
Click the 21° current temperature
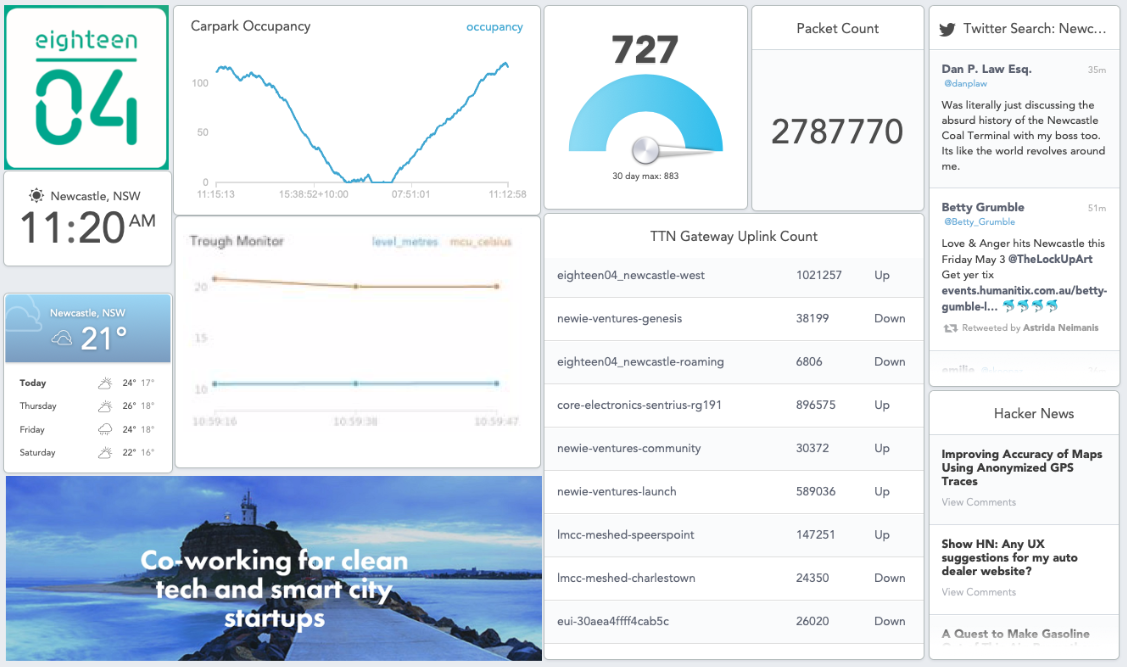(104, 339)
